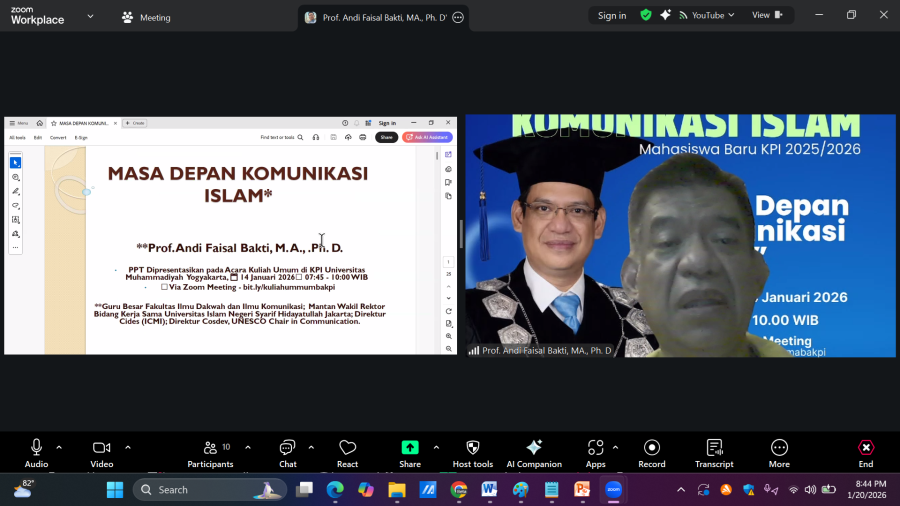Image resolution: width=900 pixels, height=506 pixels.
Task: Open the Windows Start menu
Action: click(x=115, y=490)
